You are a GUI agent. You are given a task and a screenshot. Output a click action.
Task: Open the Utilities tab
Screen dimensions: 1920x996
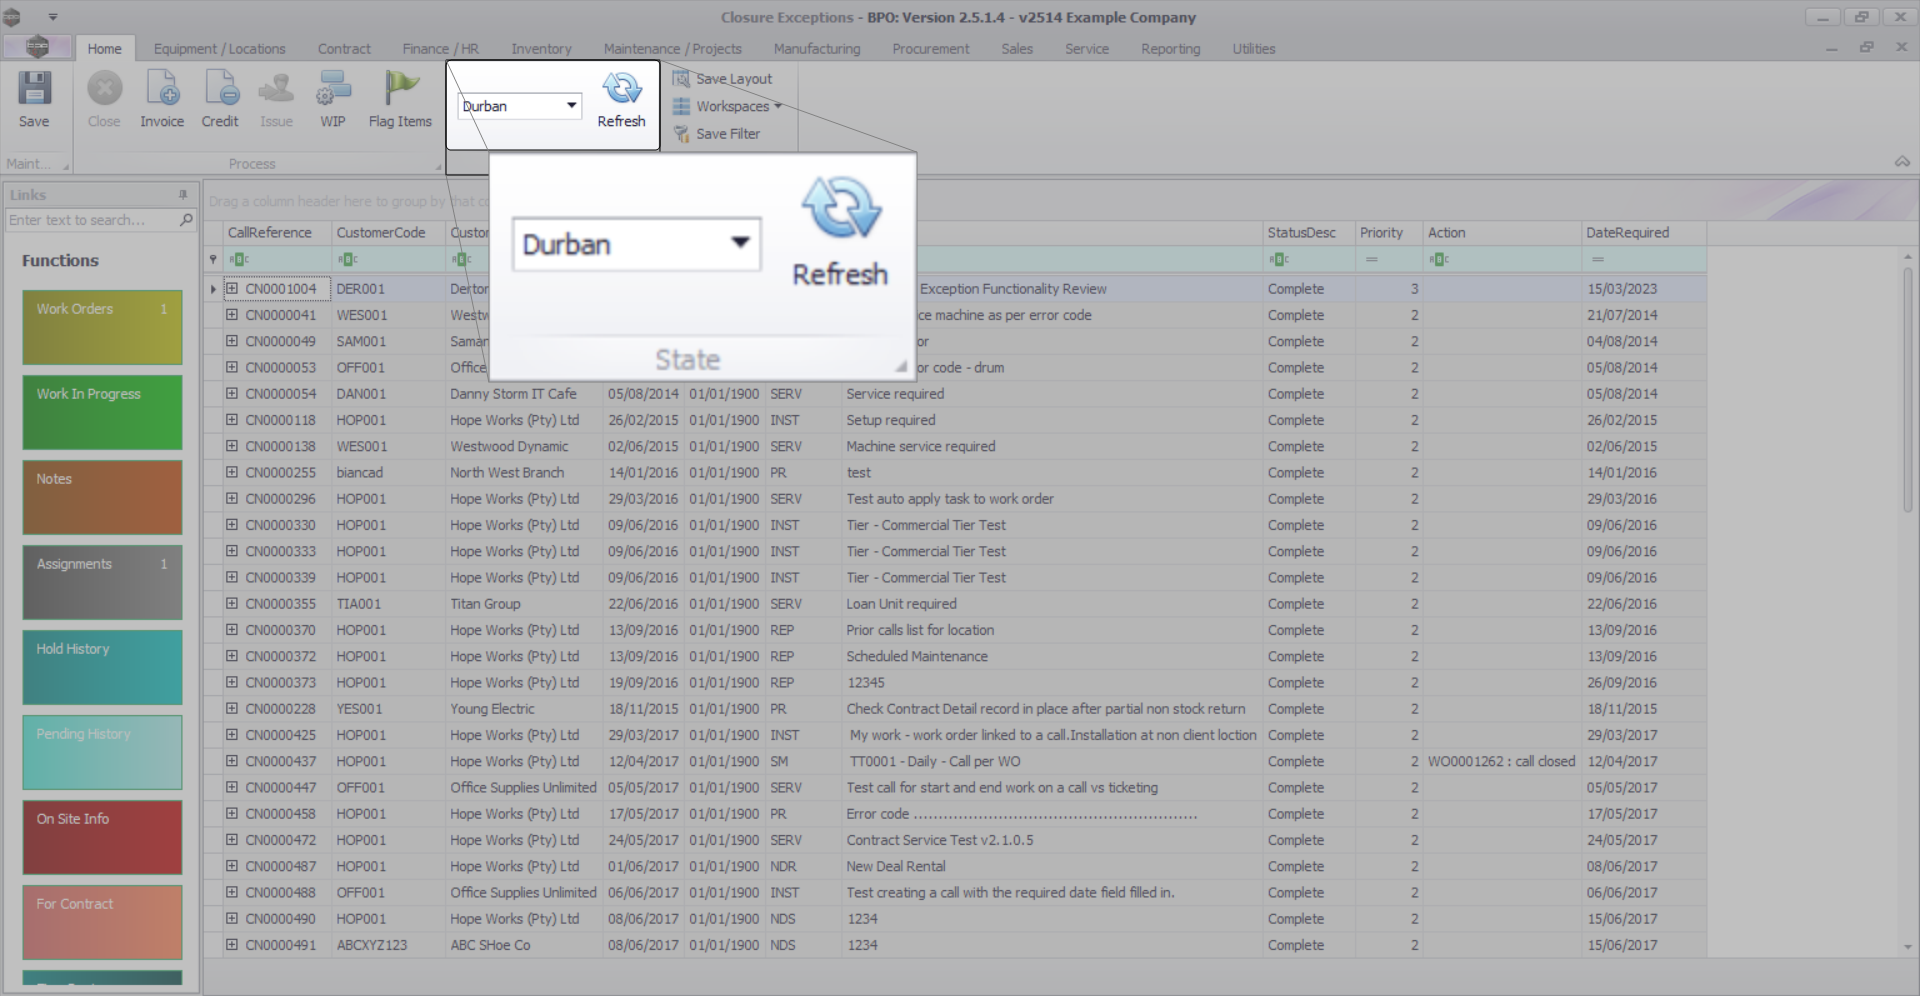(1253, 48)
